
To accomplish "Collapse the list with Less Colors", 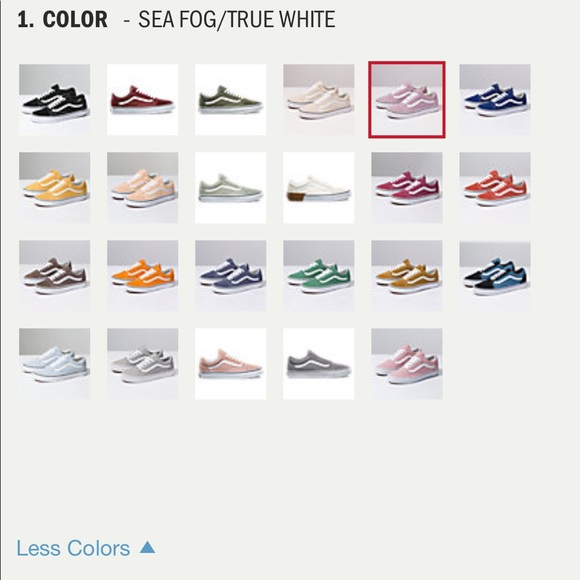I will coord(86,548).
